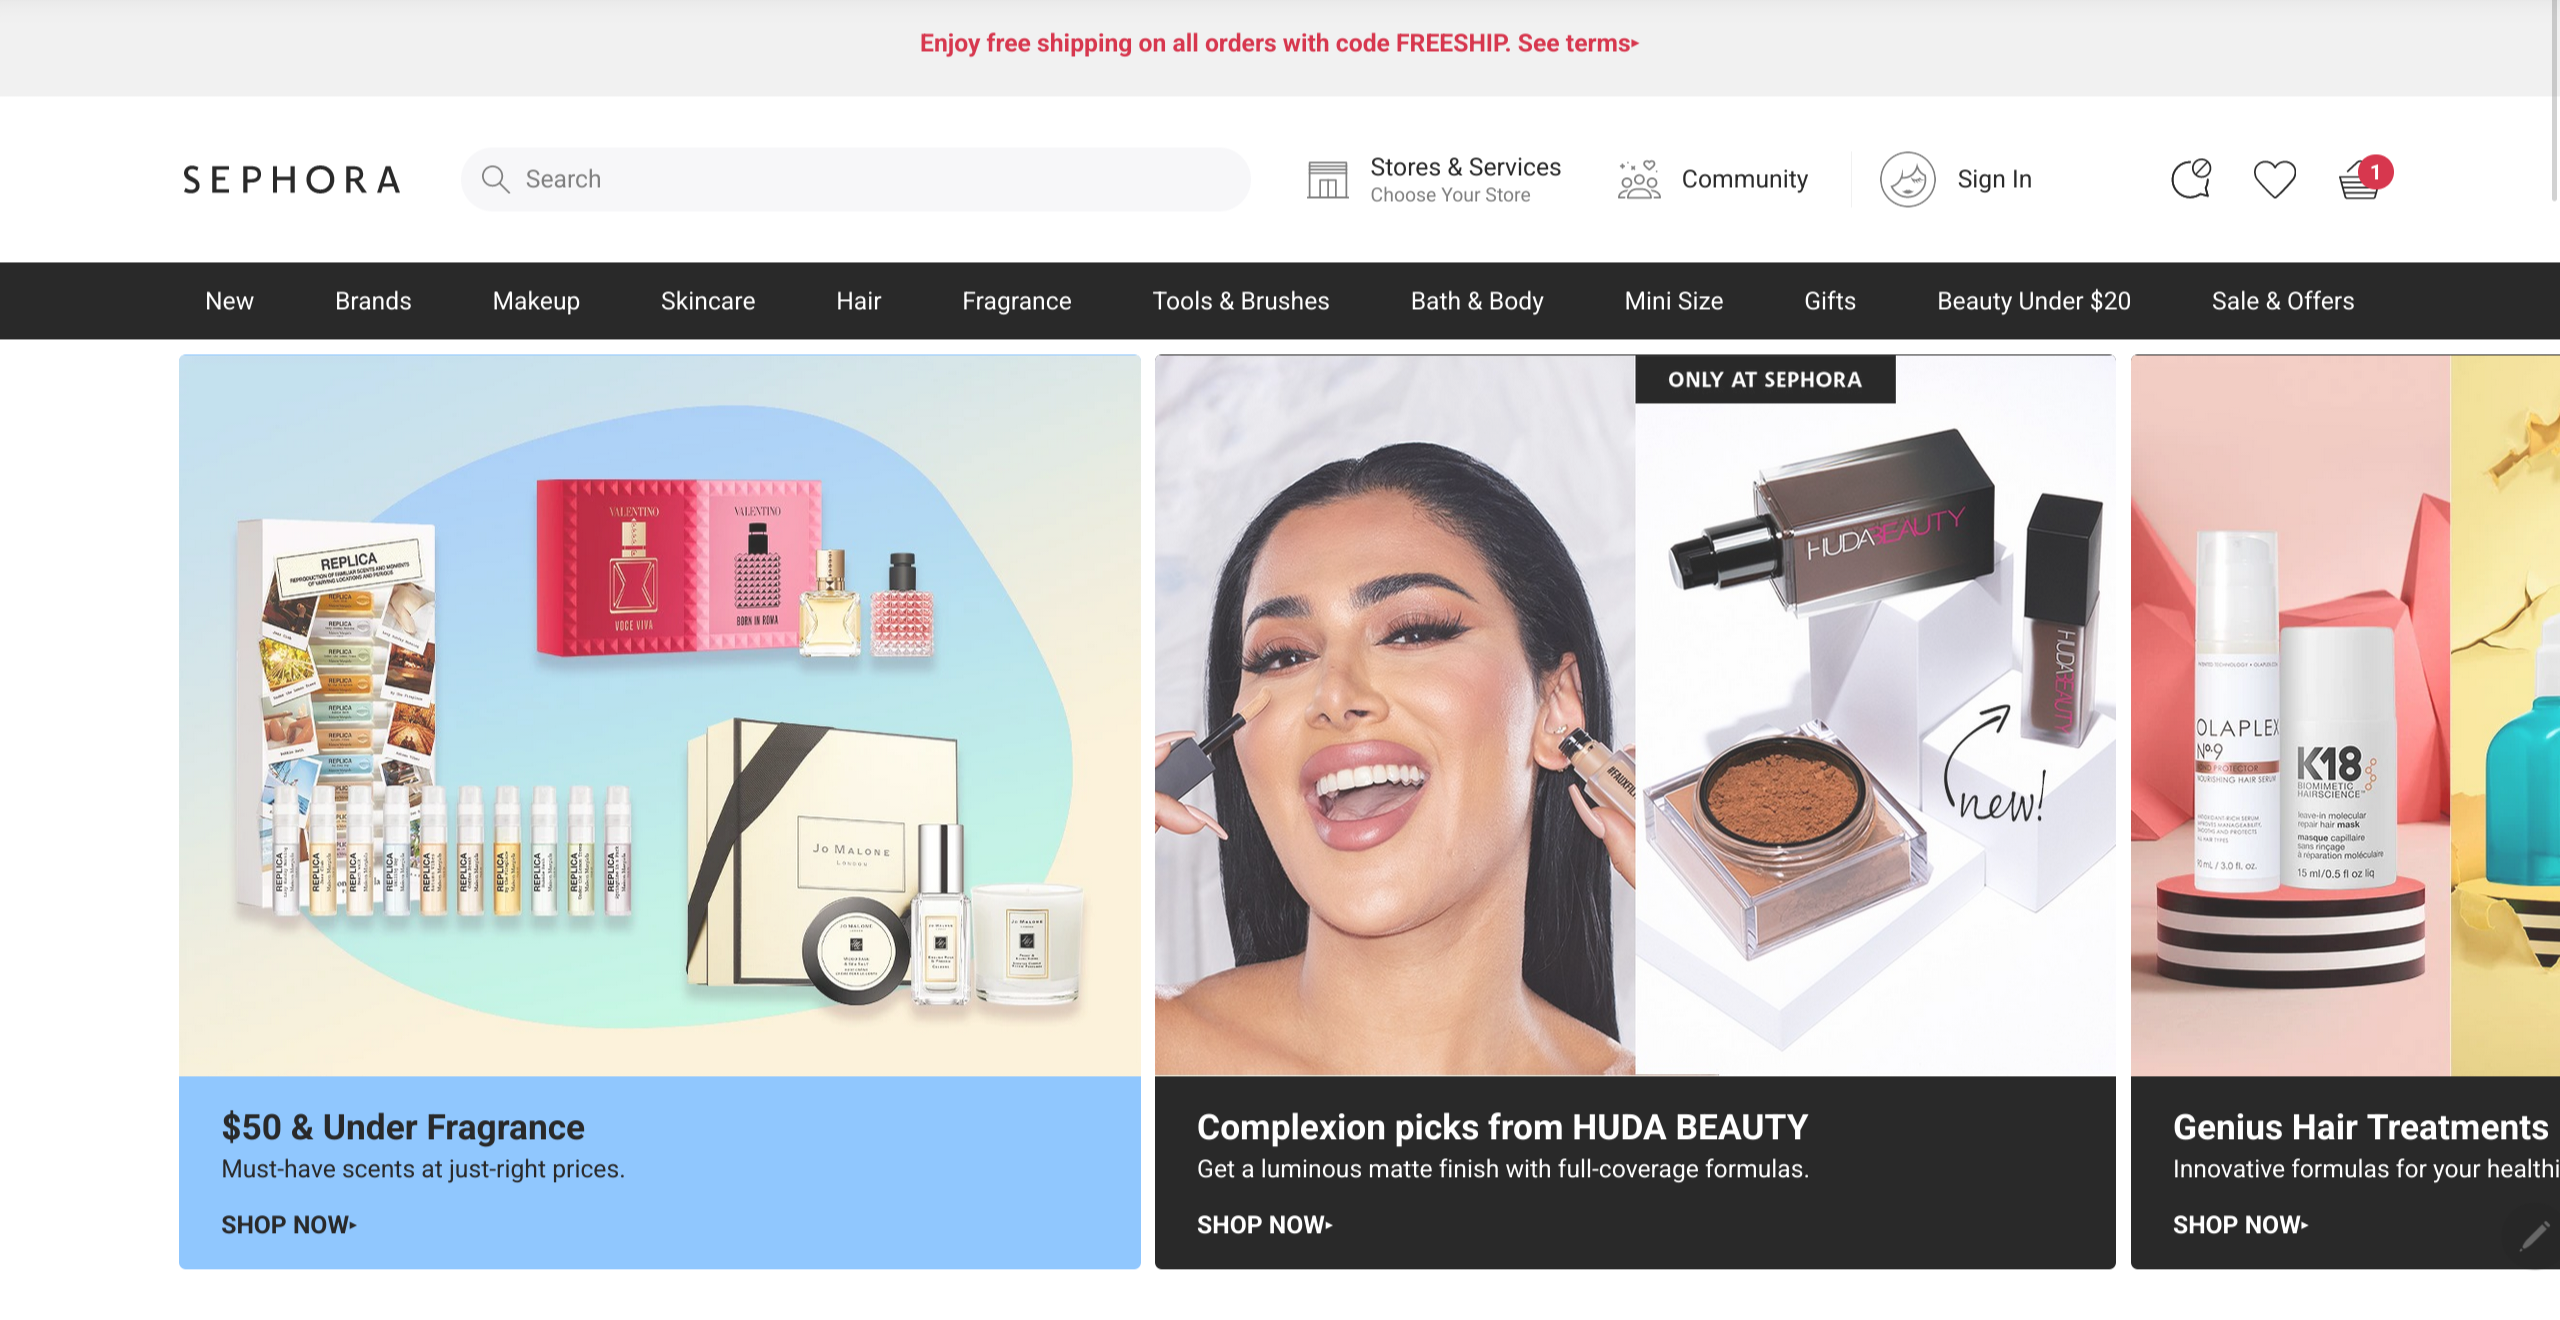Screen dimensions: 2560x1320
Task: Open the New menu
Action: (229, 301)
